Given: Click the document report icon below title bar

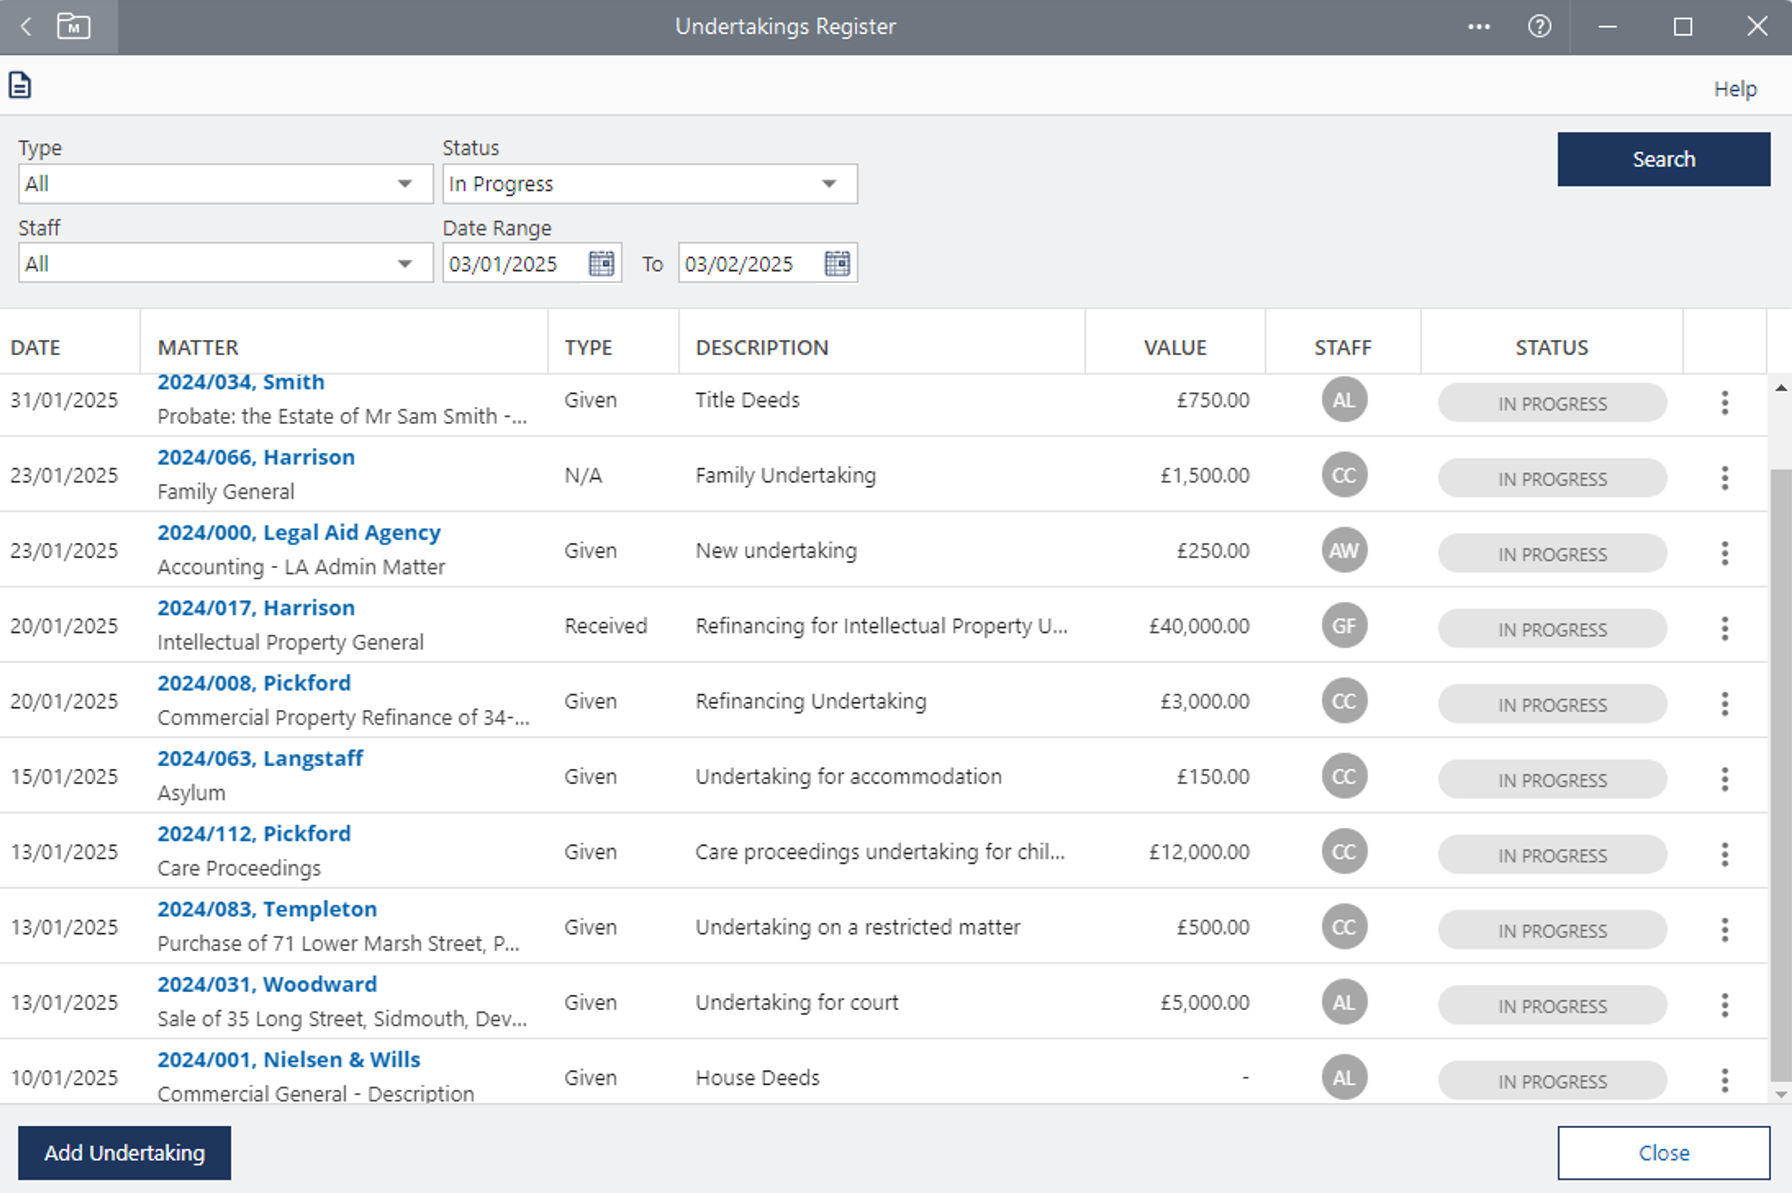Looking at the screenshot, I should [x=20, y=86].
